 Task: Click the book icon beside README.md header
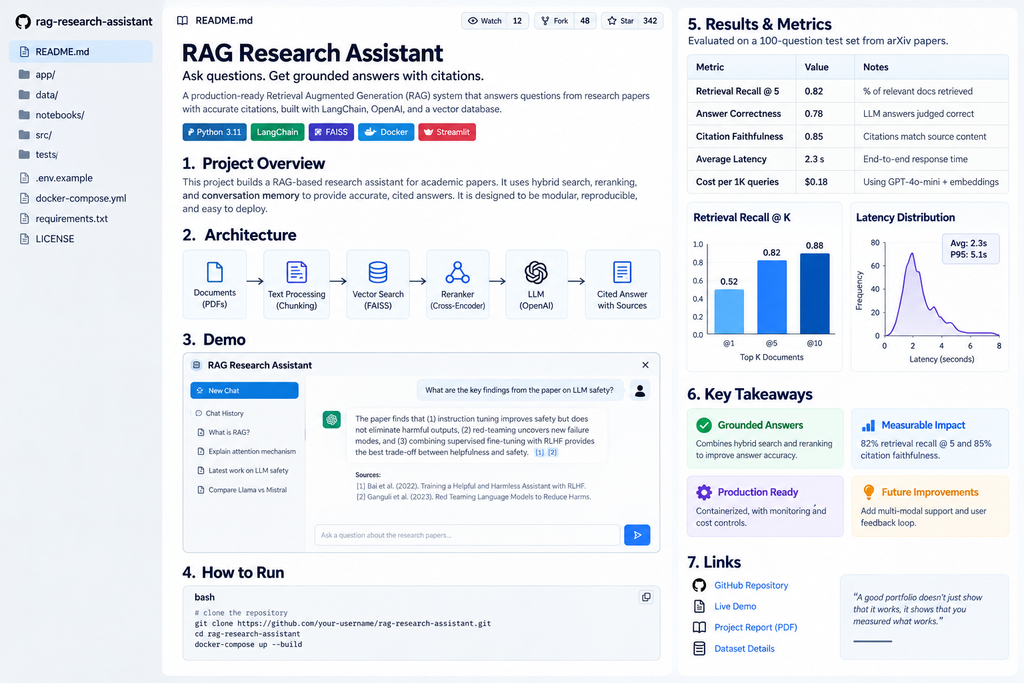click(x=182, y=21)
